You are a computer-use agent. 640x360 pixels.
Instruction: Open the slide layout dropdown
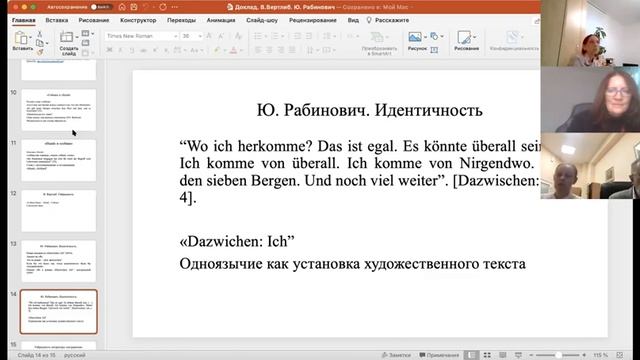[x=87, y=33]
